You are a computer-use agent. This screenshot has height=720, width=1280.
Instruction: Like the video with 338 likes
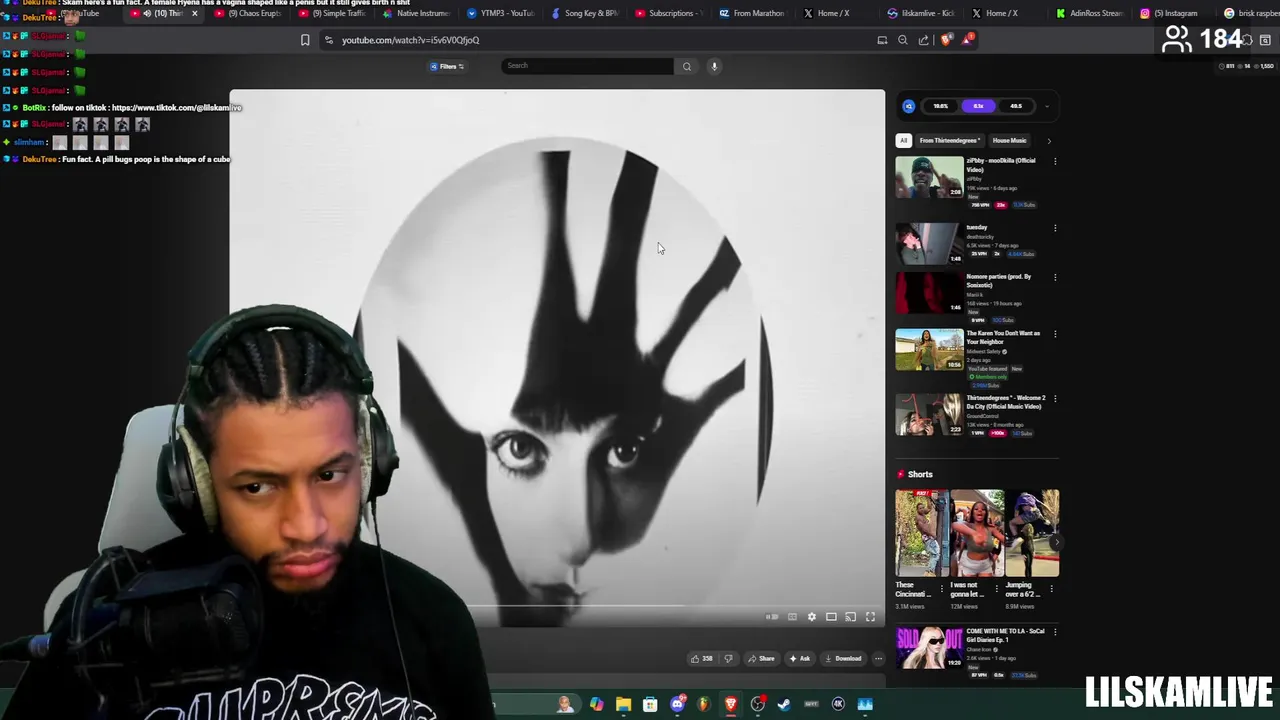point(701,658)
